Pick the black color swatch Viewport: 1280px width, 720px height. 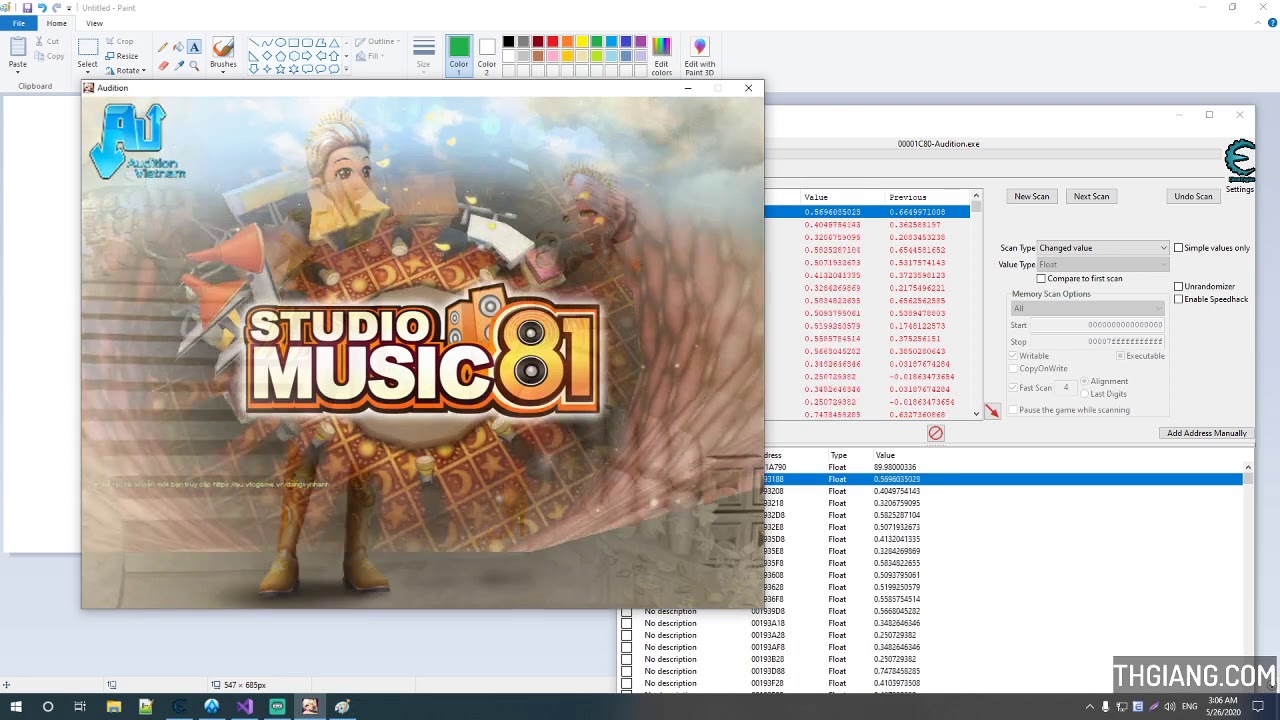coord(508,42)
